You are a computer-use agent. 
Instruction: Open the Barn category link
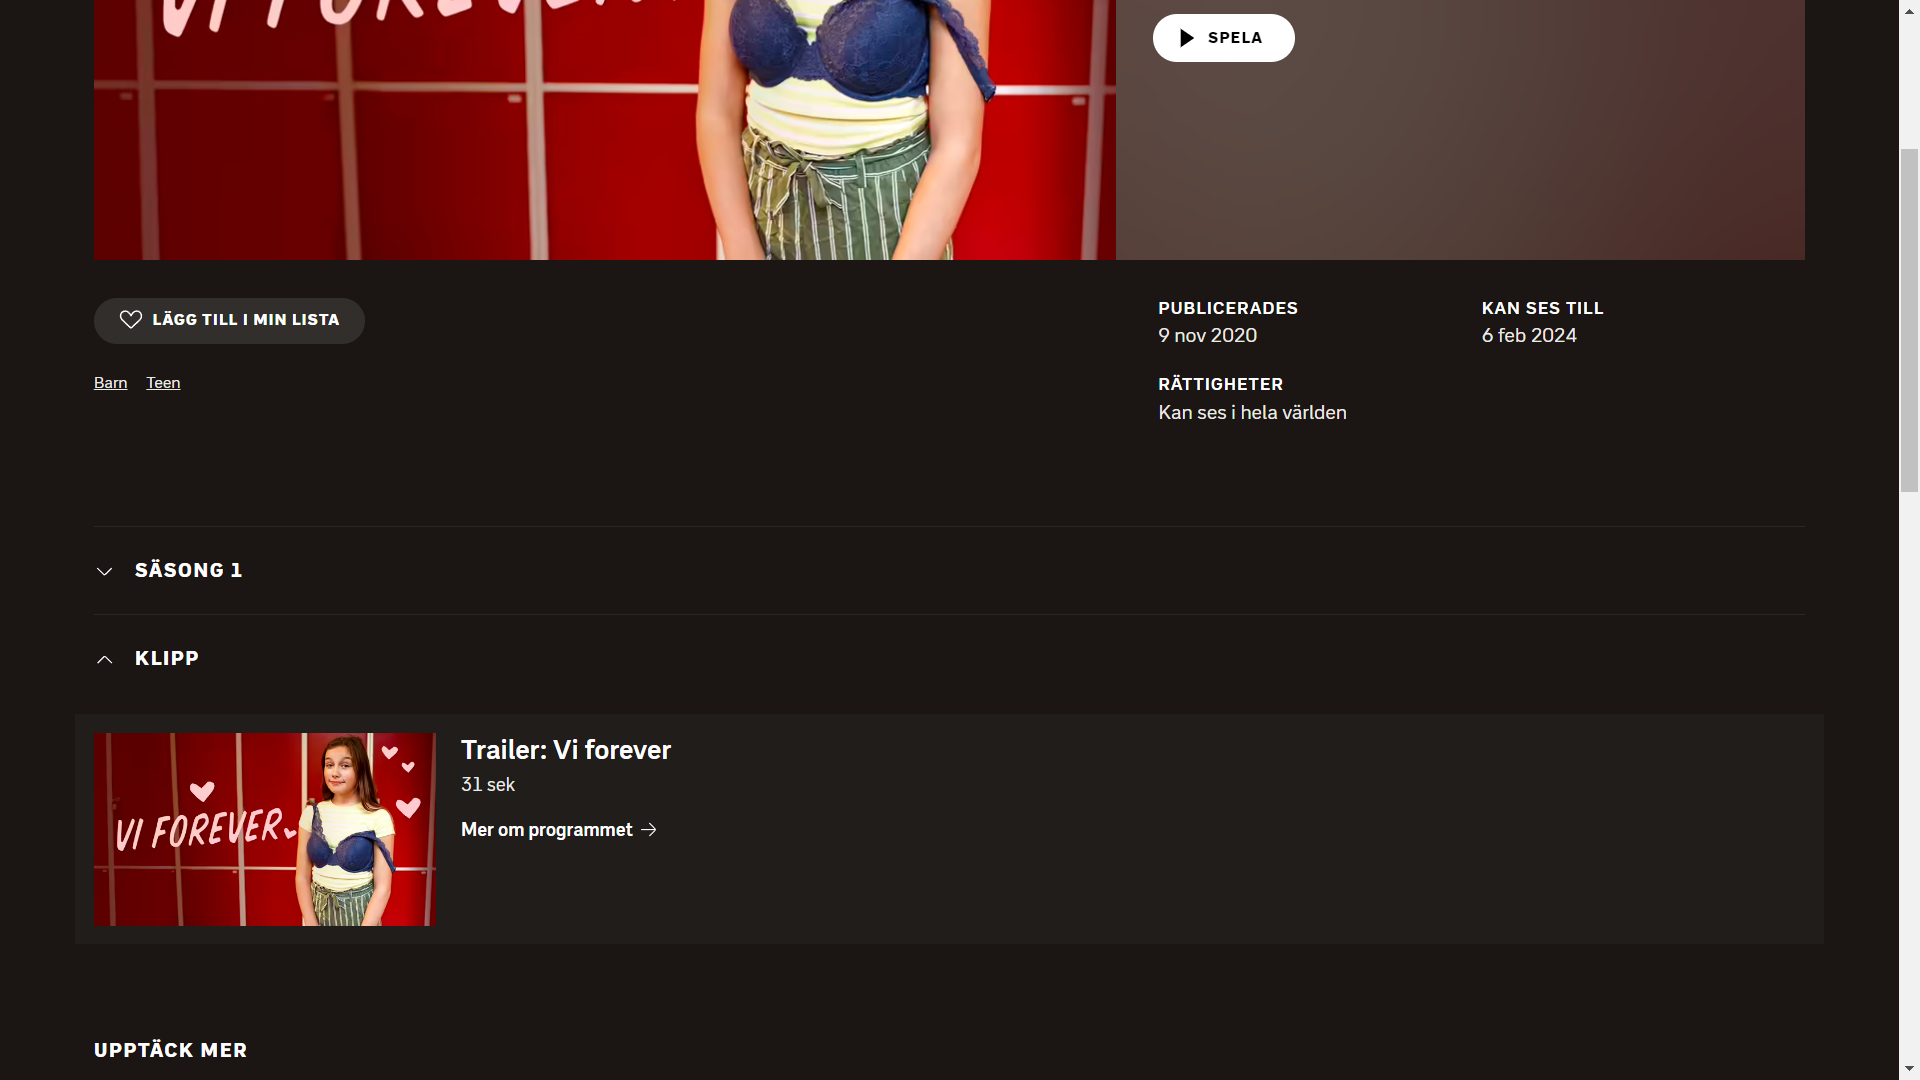[110, 383]
